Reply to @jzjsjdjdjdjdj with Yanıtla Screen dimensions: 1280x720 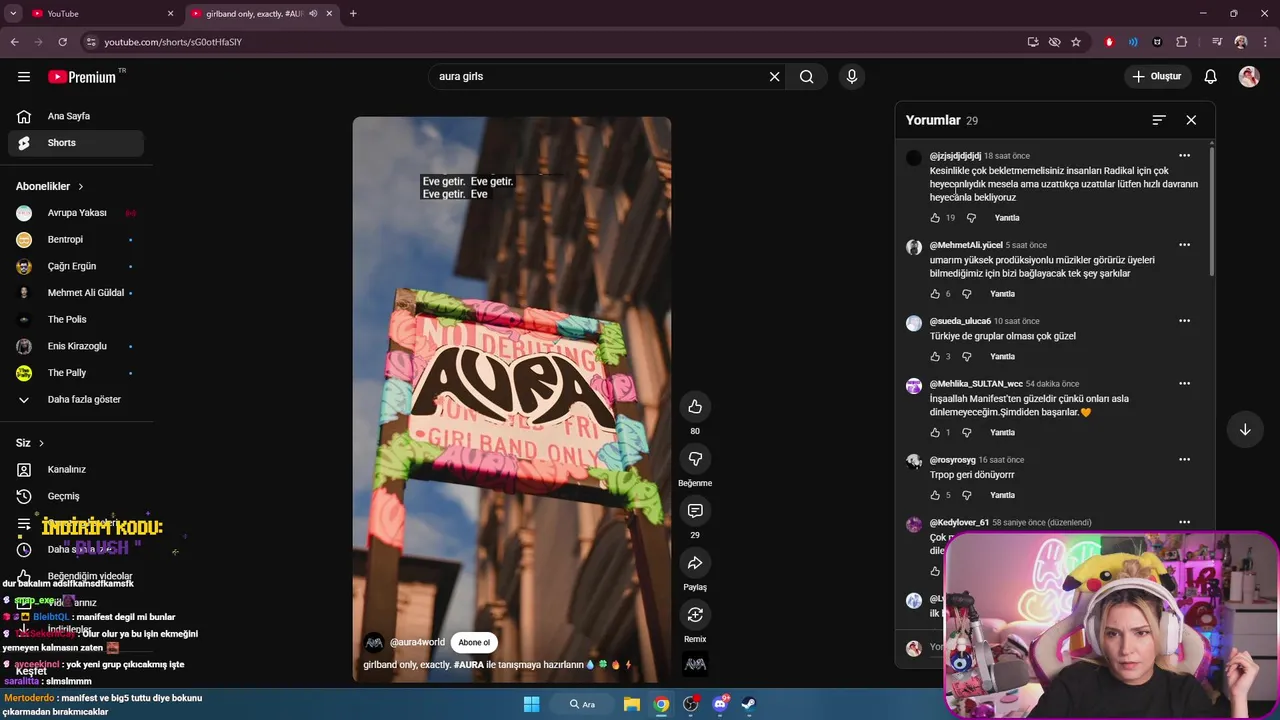[x=1007, y=218]
